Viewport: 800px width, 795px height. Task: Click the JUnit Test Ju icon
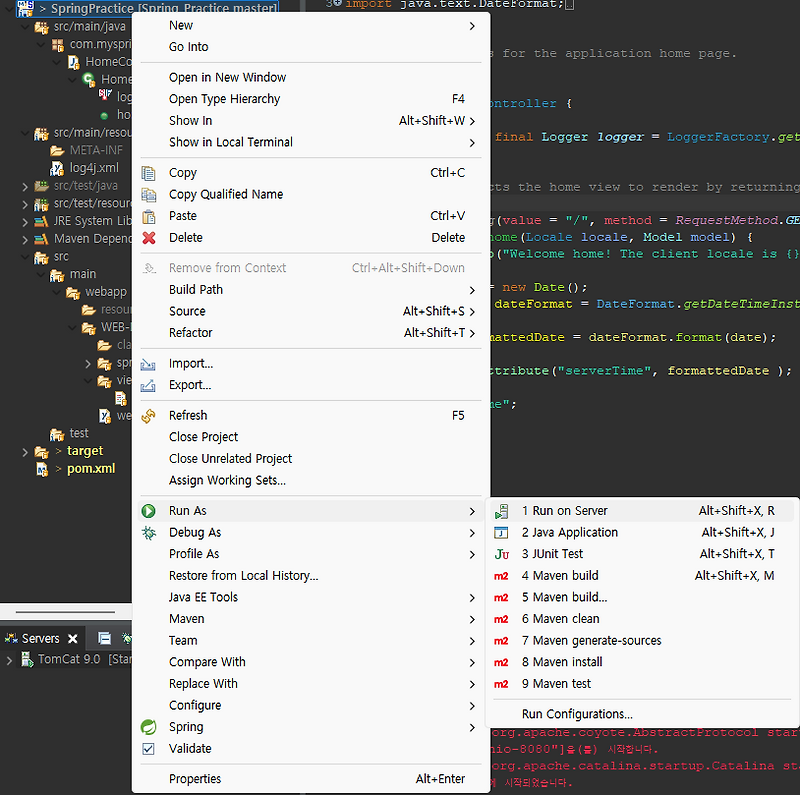pyautogui.click(x=502, y=554)
